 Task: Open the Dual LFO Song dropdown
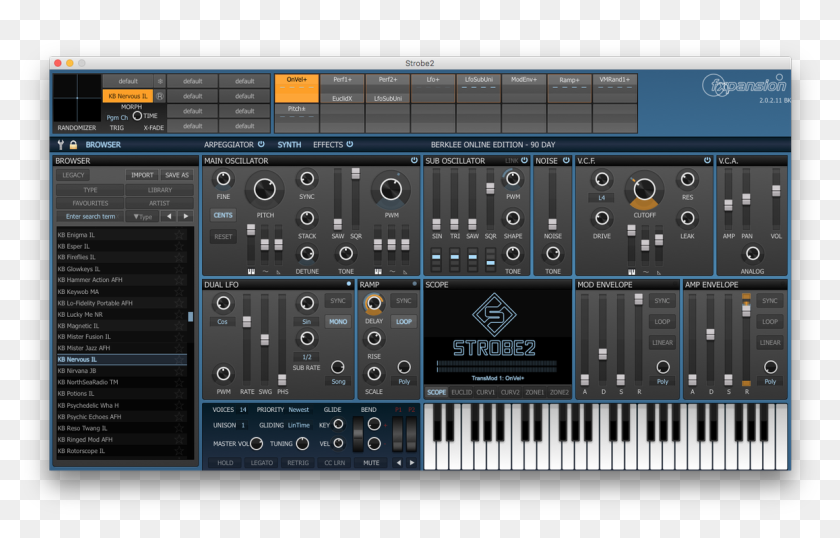coord(338,382)
